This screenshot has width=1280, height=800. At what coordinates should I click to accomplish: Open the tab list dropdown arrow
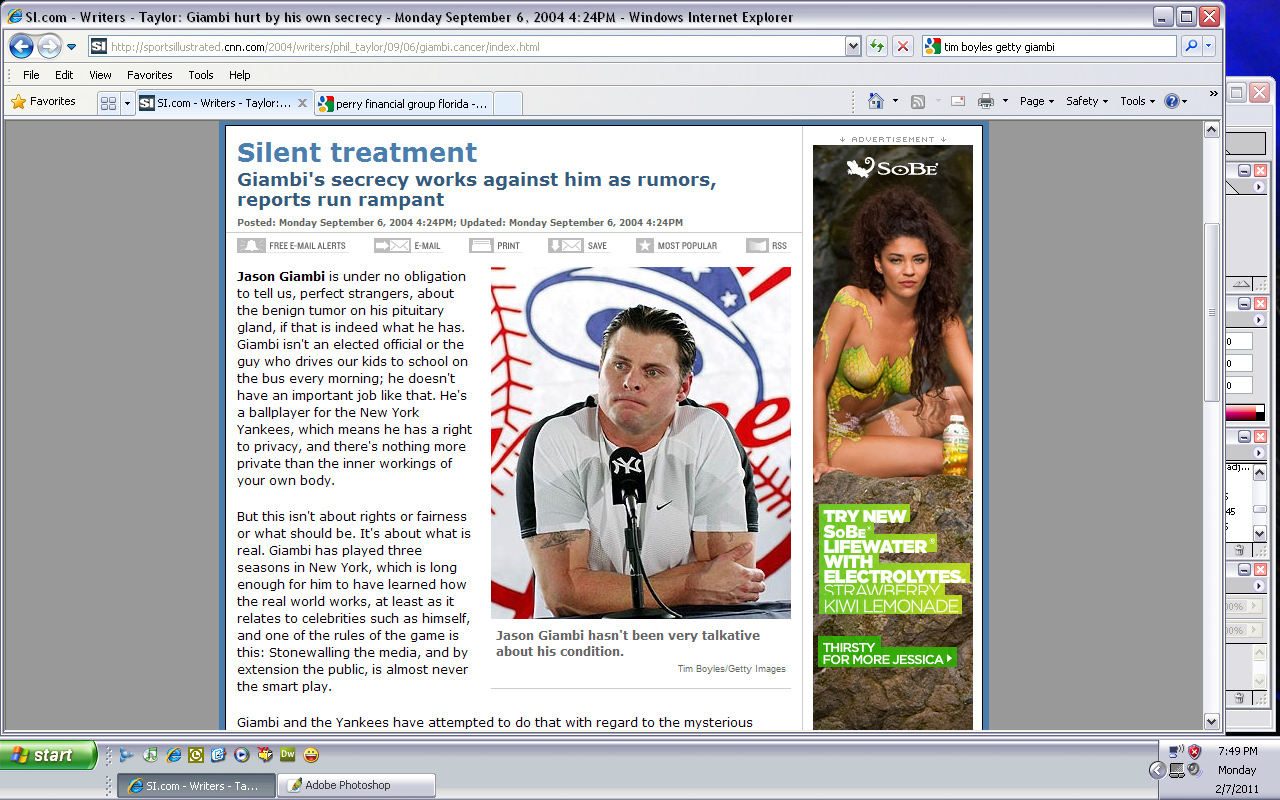coord(127,103)
